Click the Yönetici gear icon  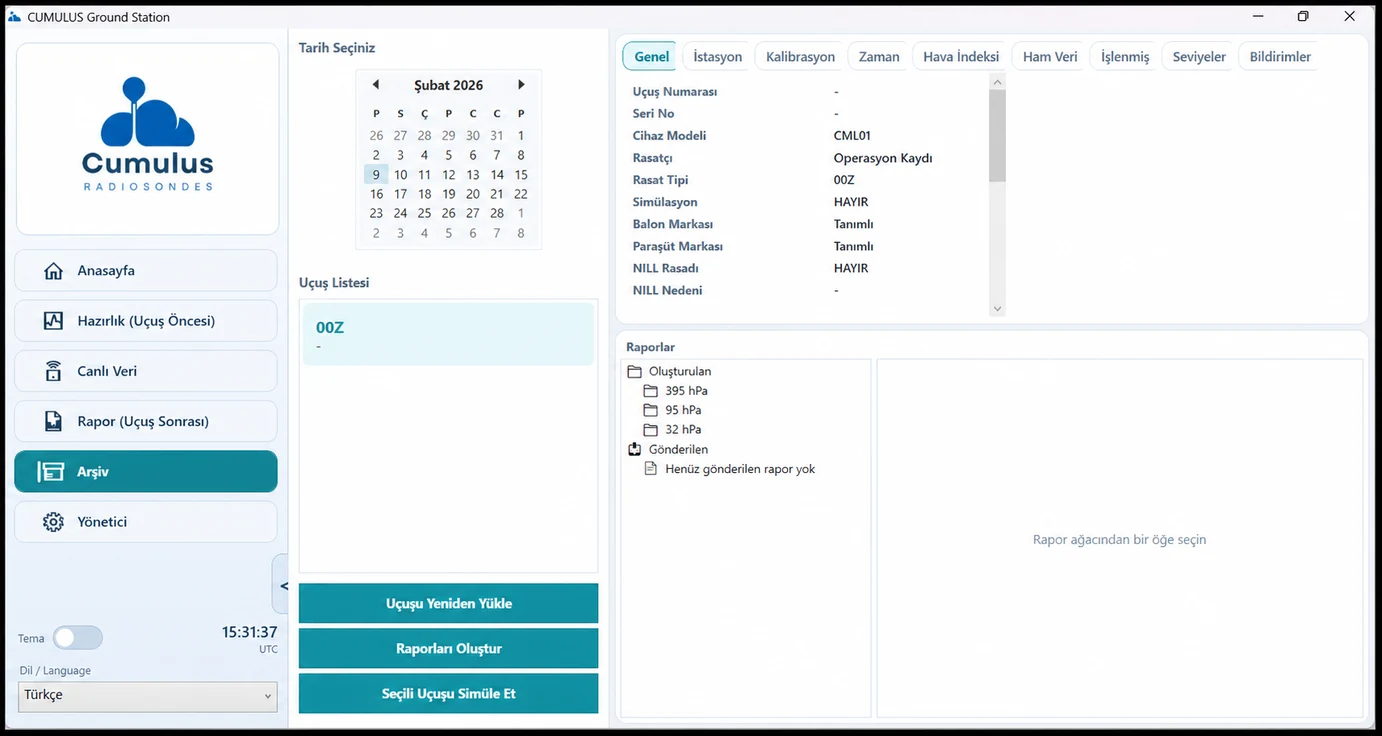click(54, 522)
